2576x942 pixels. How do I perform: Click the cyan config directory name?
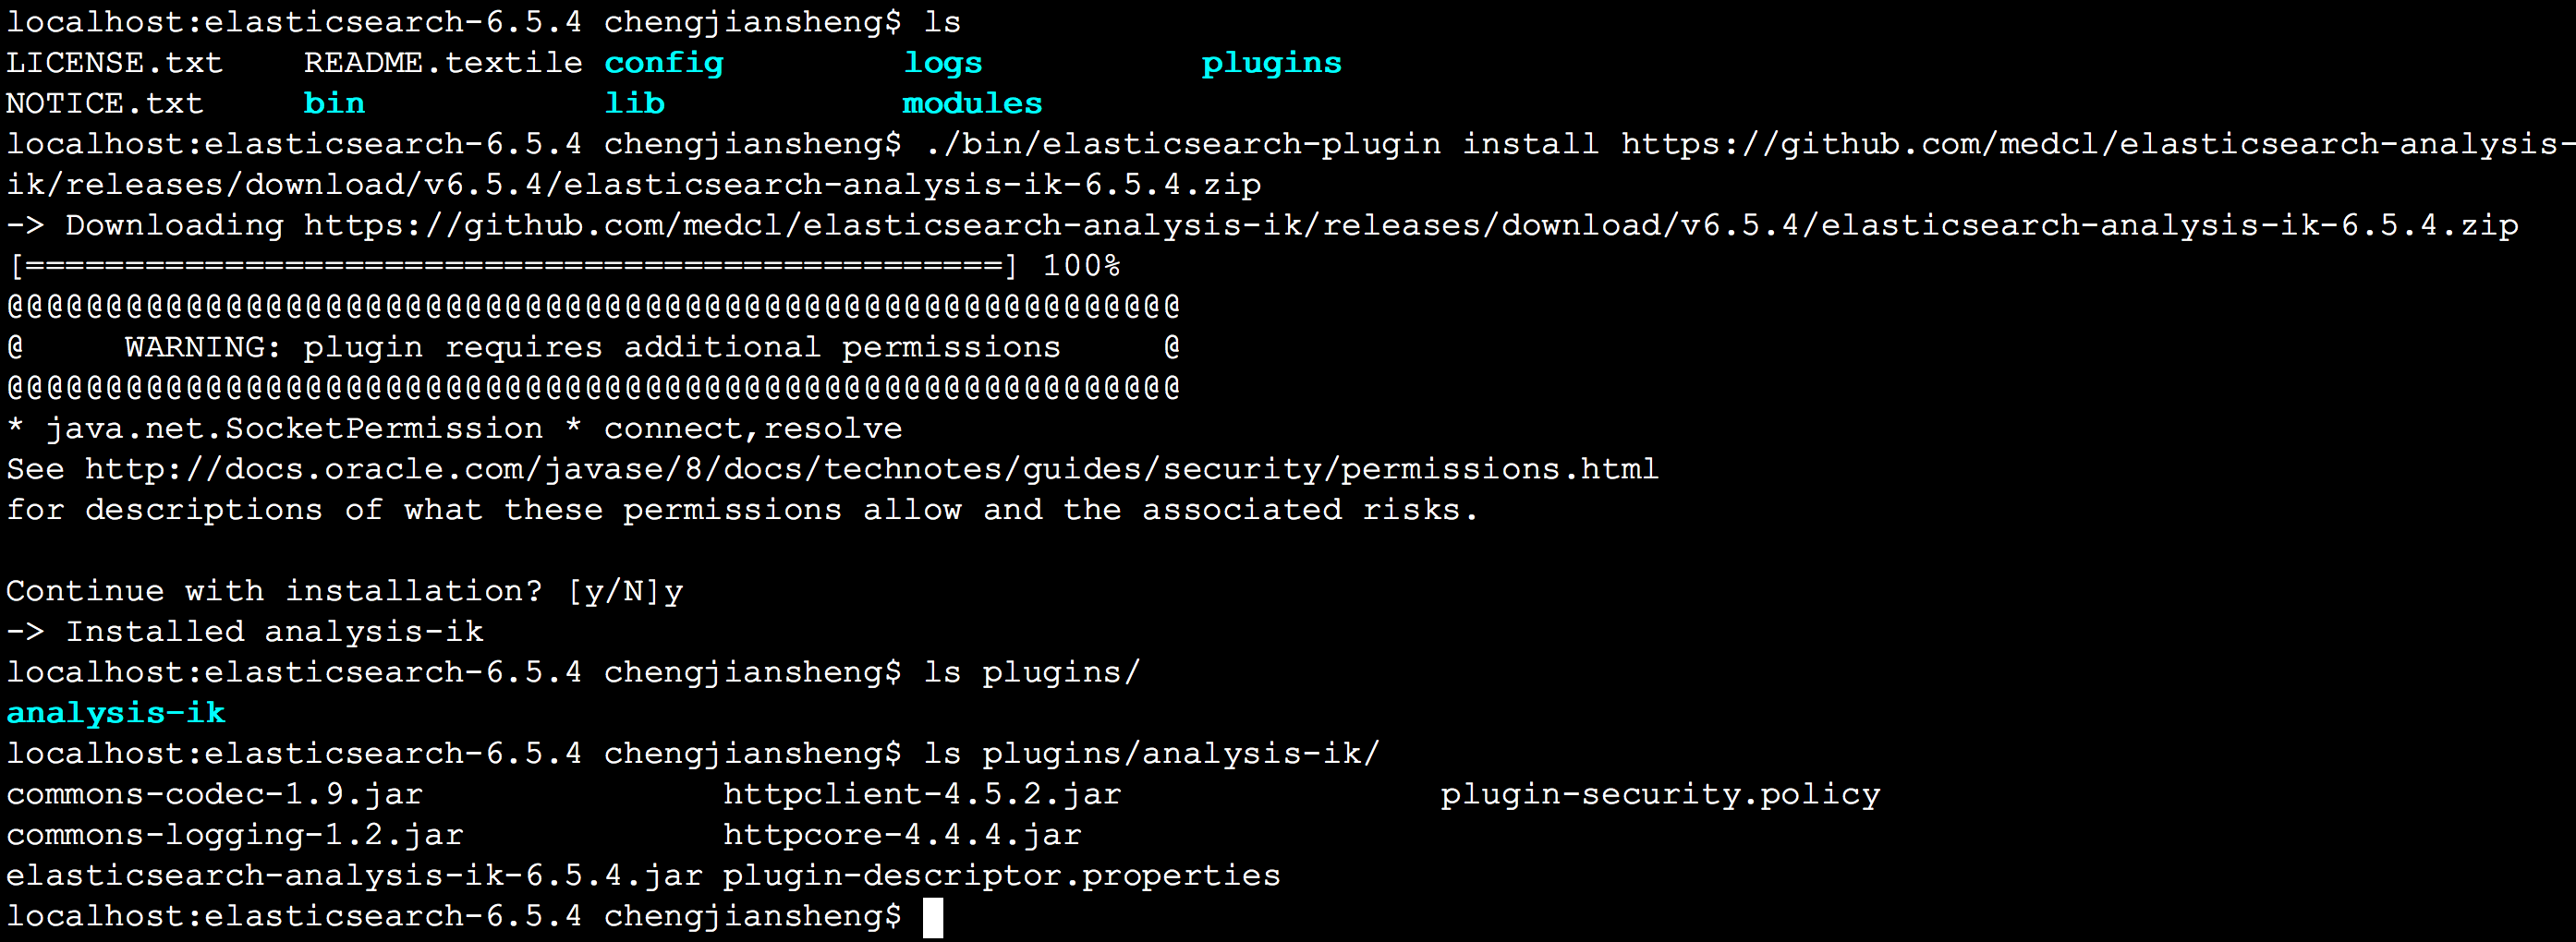663,63
